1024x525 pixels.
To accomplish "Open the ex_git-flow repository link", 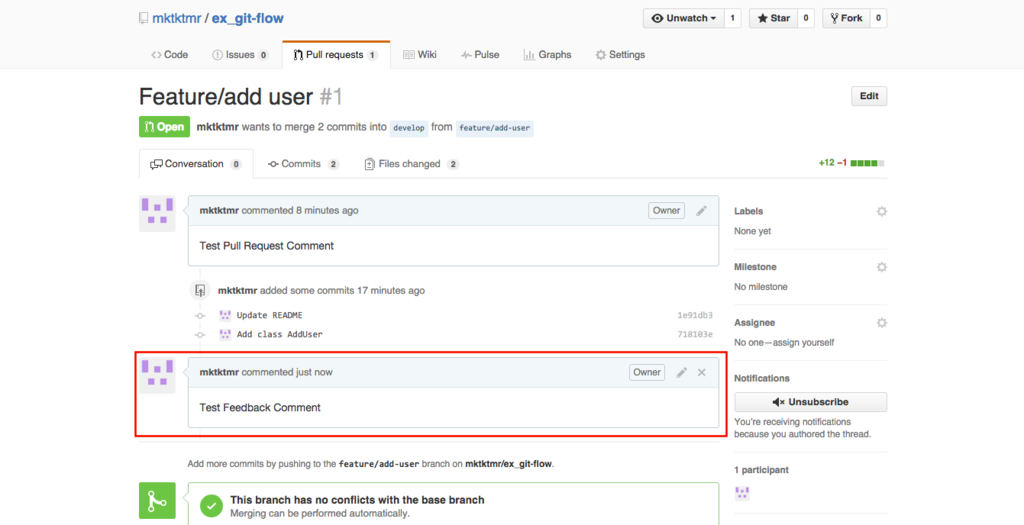I will point(248,18).
